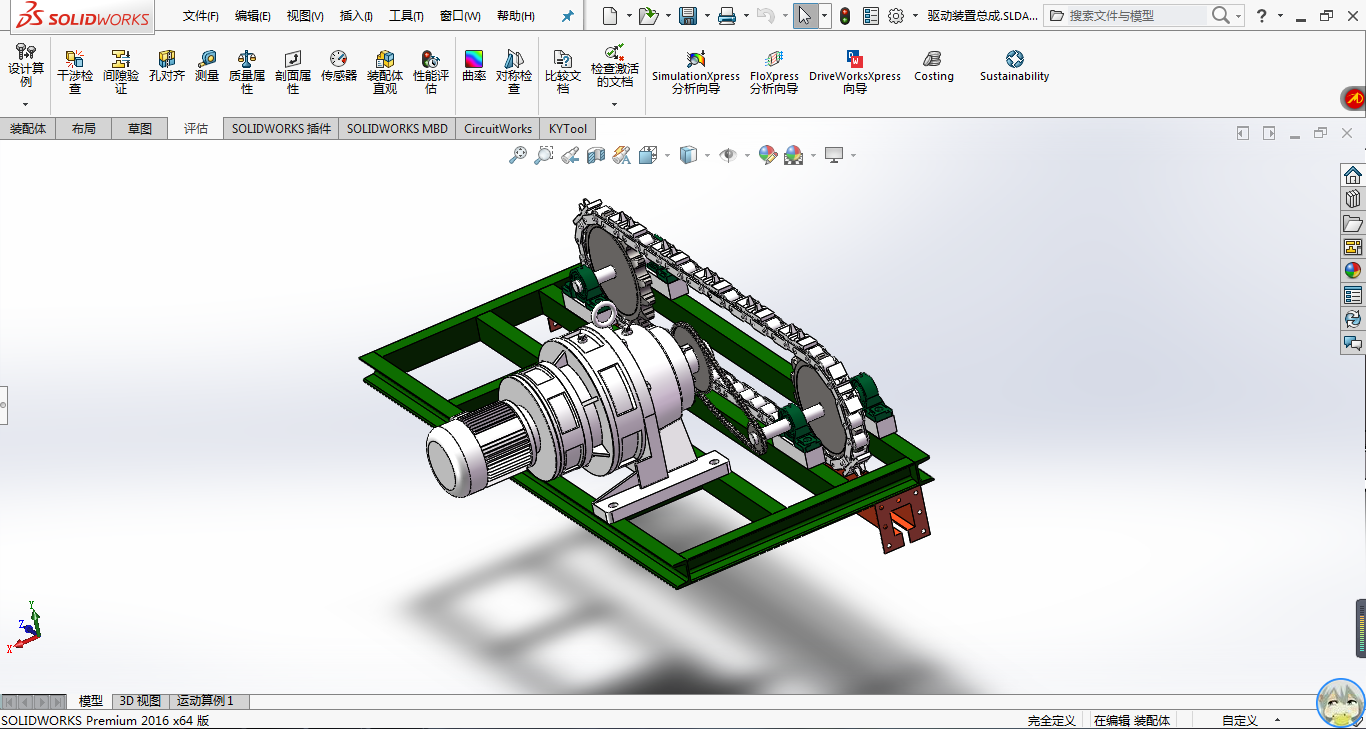
Task: Open the 测量 measure tool
Action: tap(207, 66)
